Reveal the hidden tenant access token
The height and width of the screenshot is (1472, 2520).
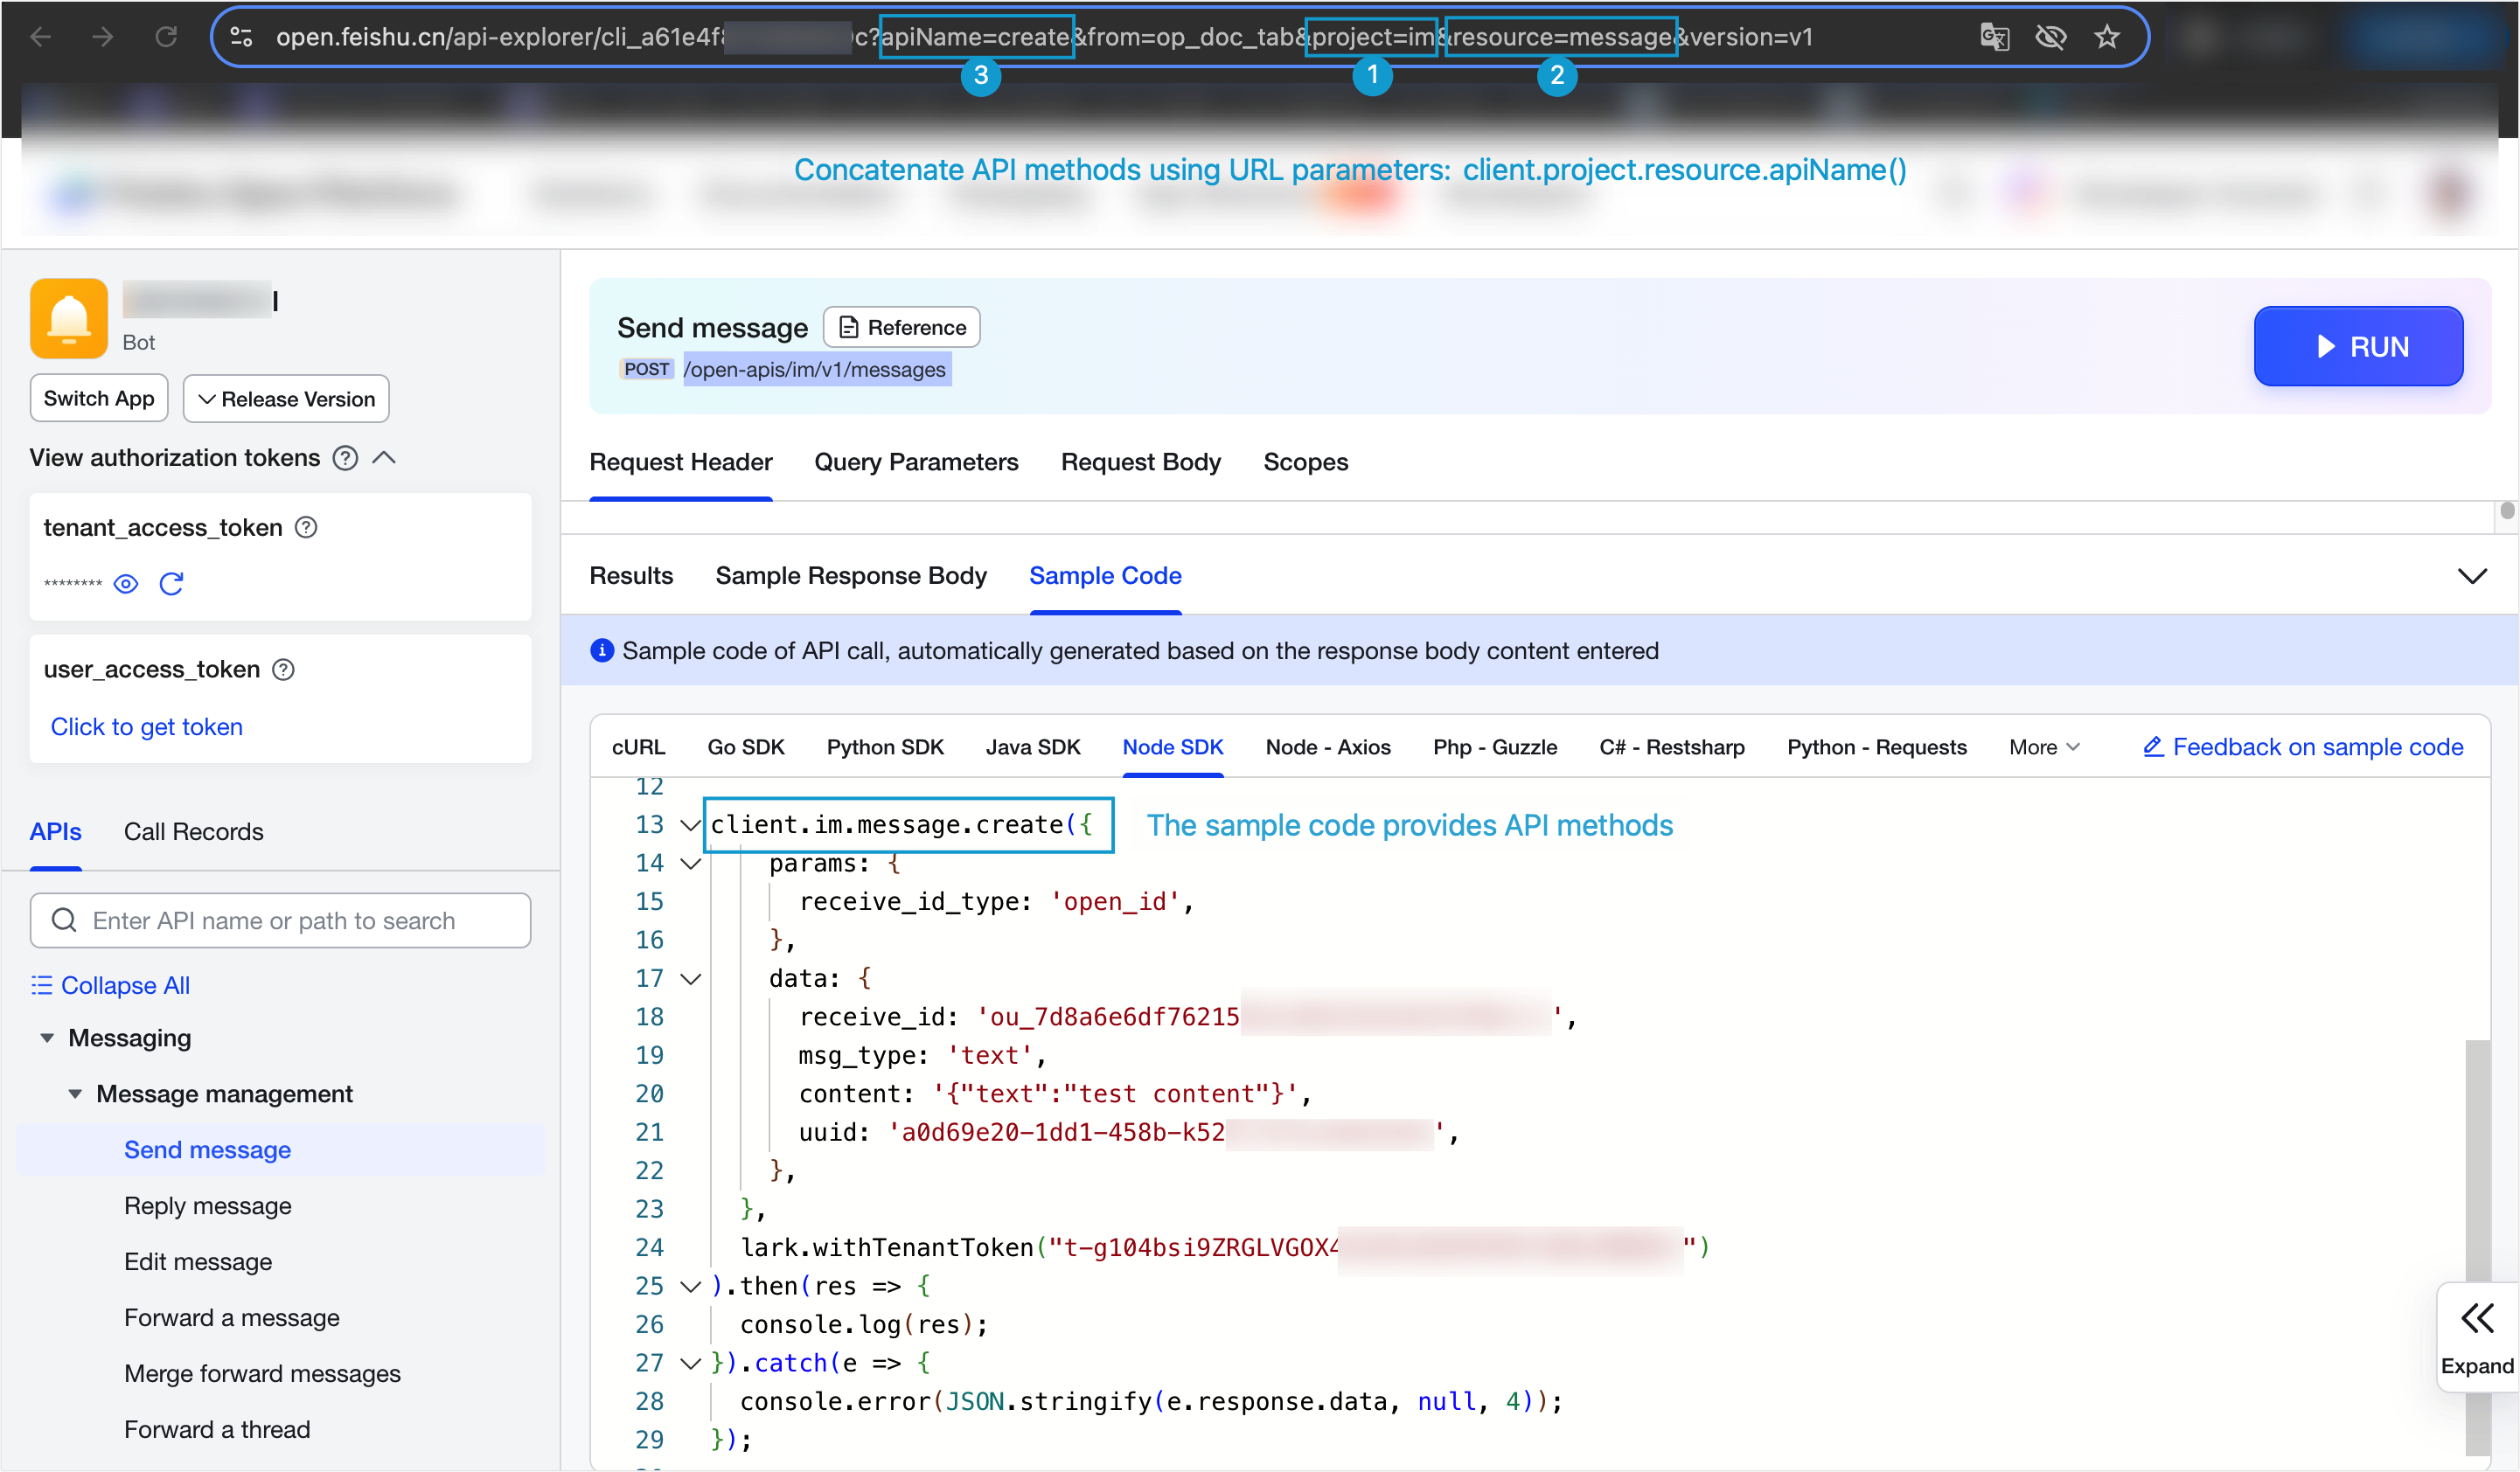click(x=126, y=583)
